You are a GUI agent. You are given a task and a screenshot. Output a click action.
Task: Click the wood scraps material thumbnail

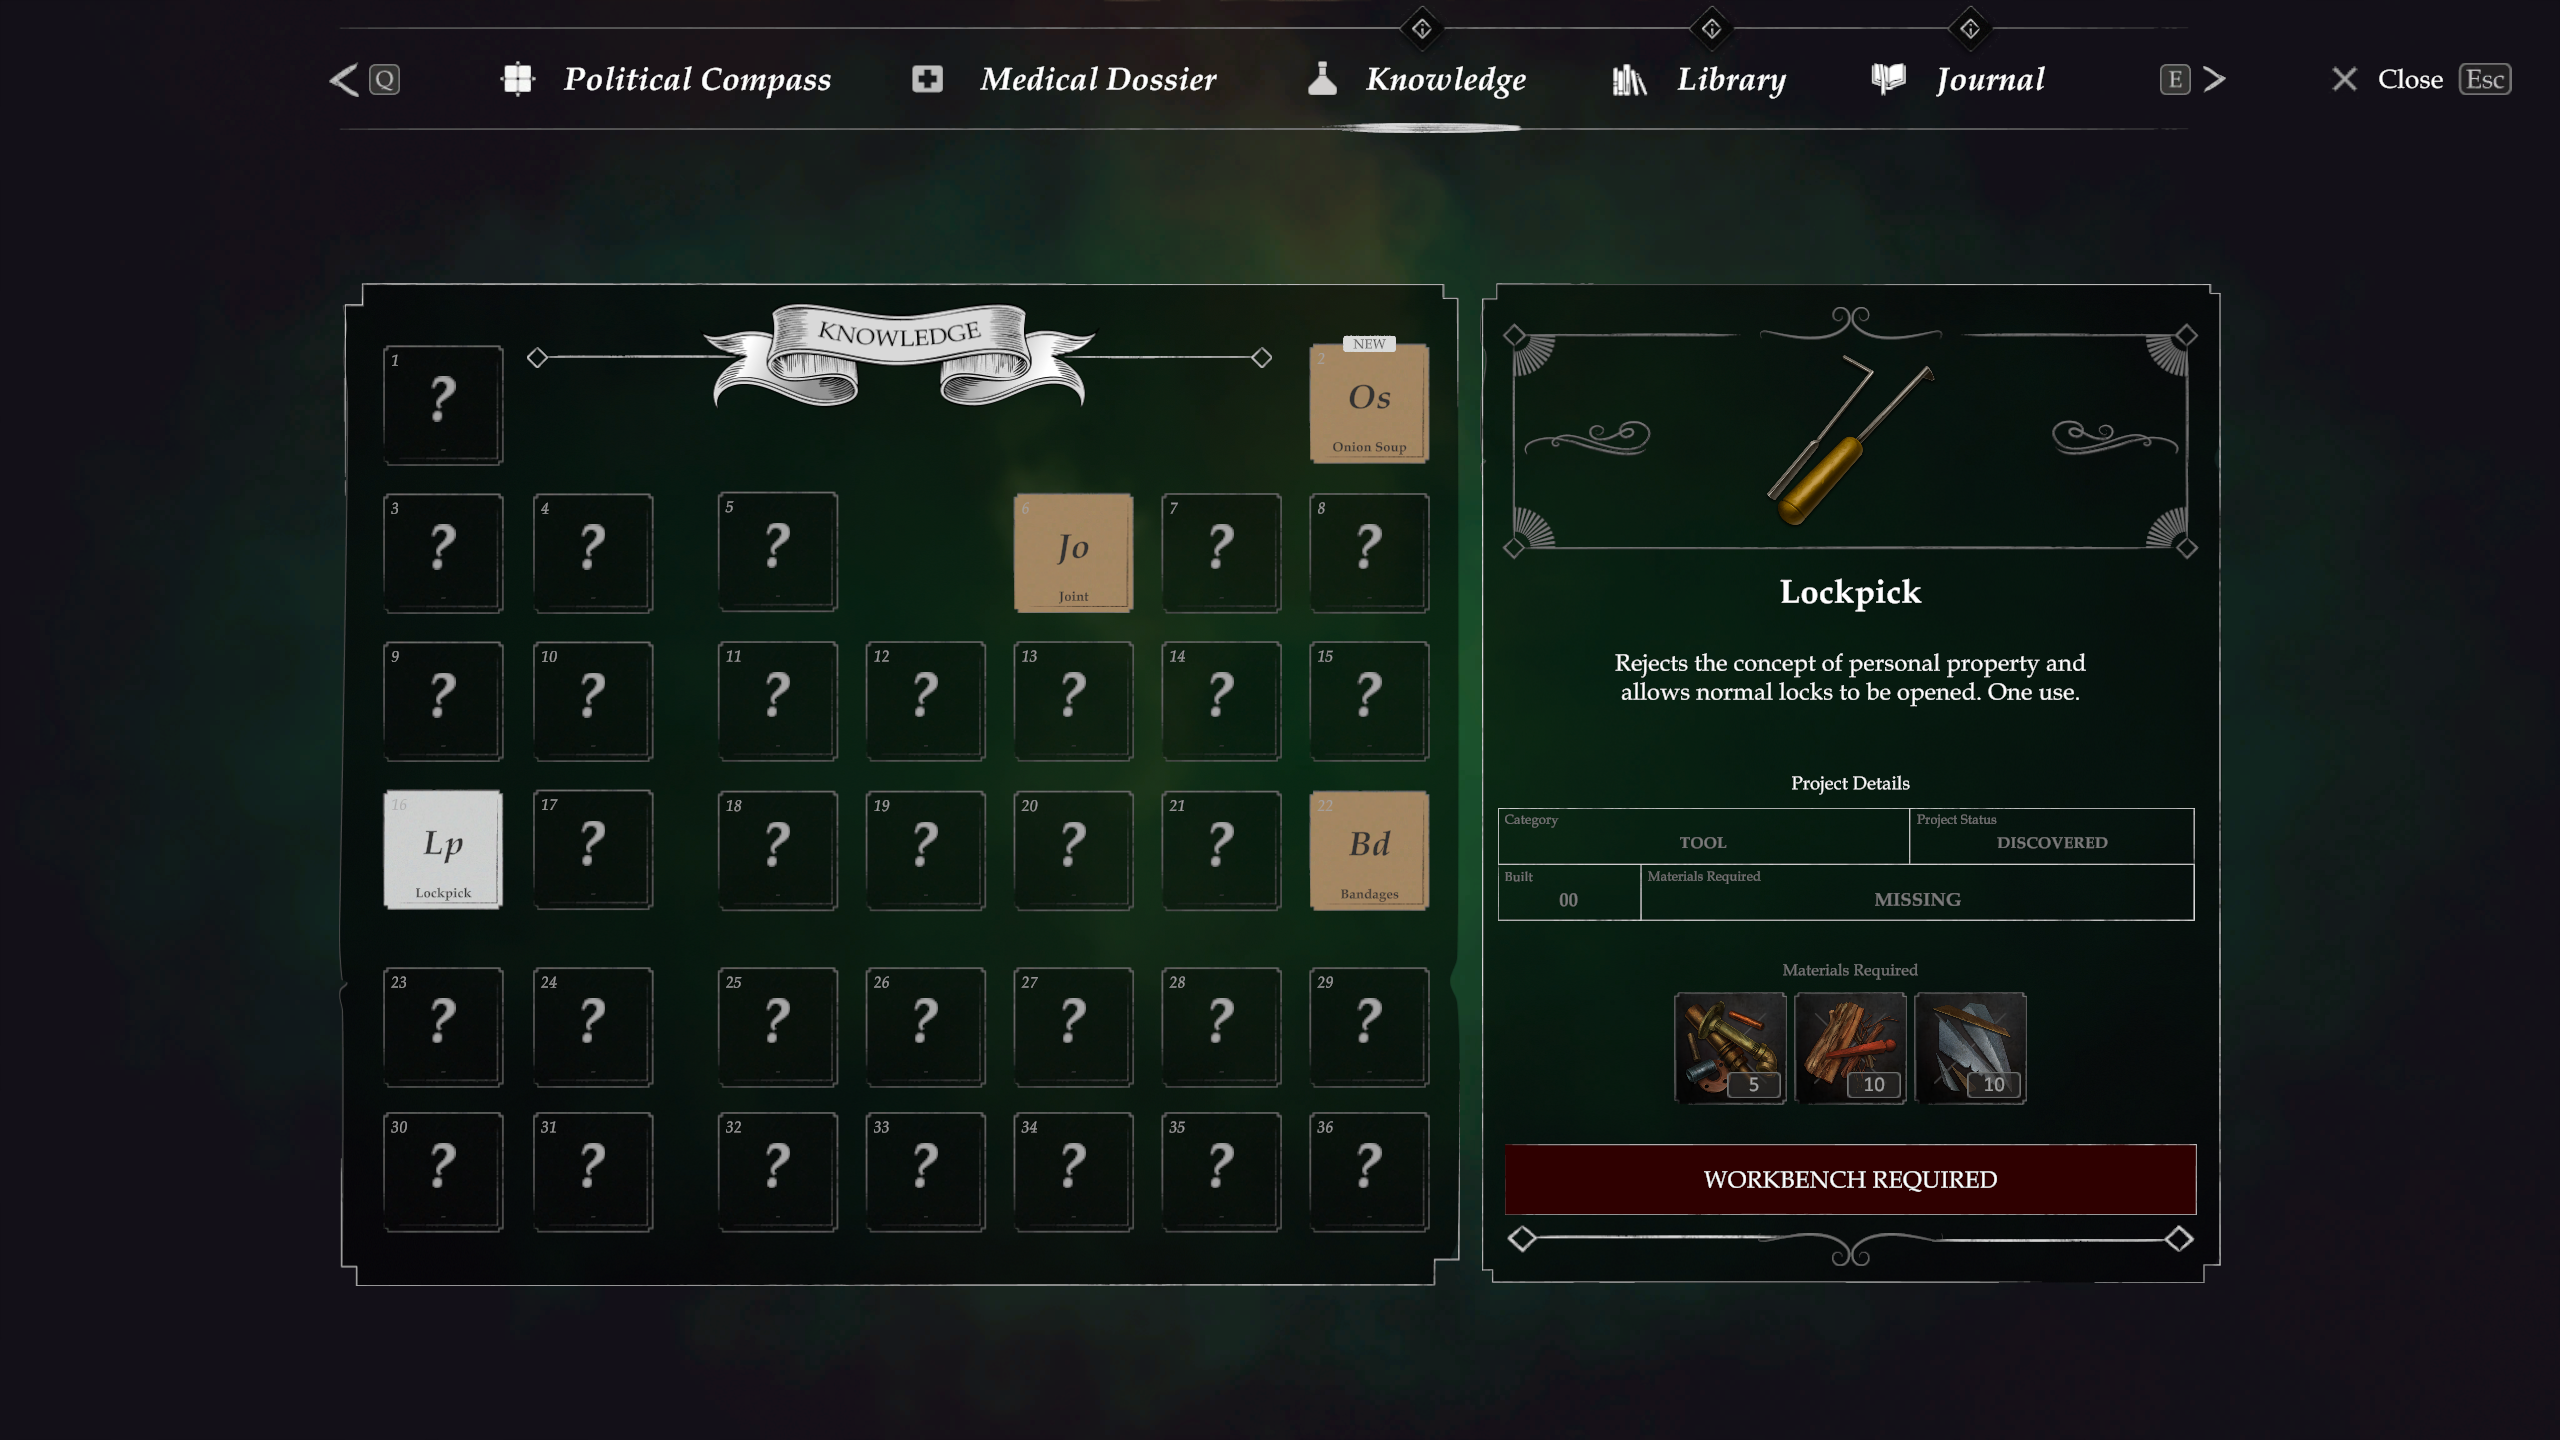[1850, 1048]
